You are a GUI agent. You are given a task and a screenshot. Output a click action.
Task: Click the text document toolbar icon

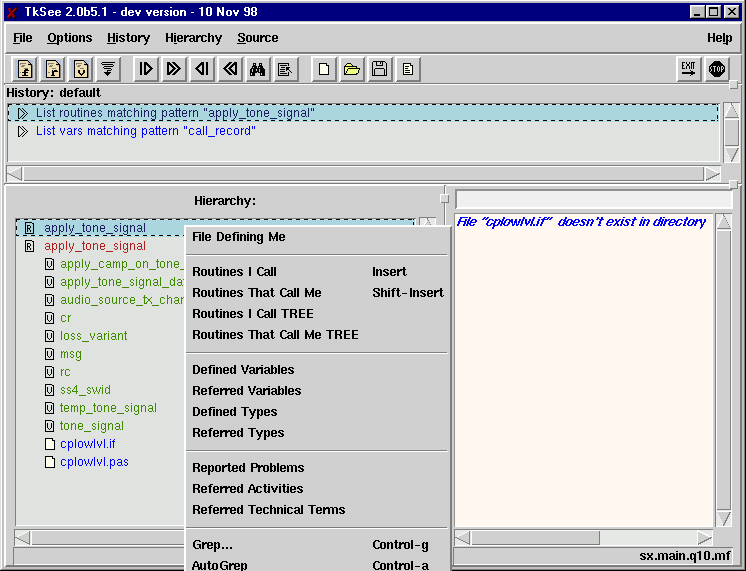point(408,69)
